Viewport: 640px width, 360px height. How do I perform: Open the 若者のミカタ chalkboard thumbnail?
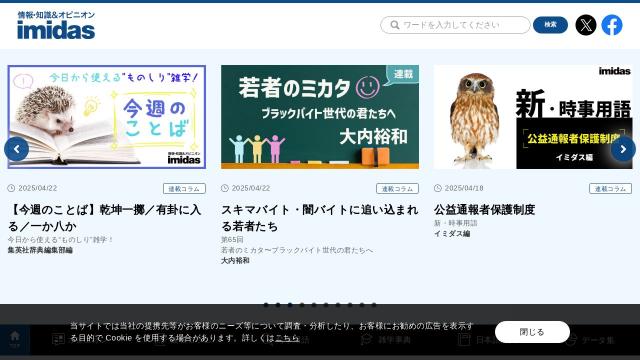[x=320, y=117]
